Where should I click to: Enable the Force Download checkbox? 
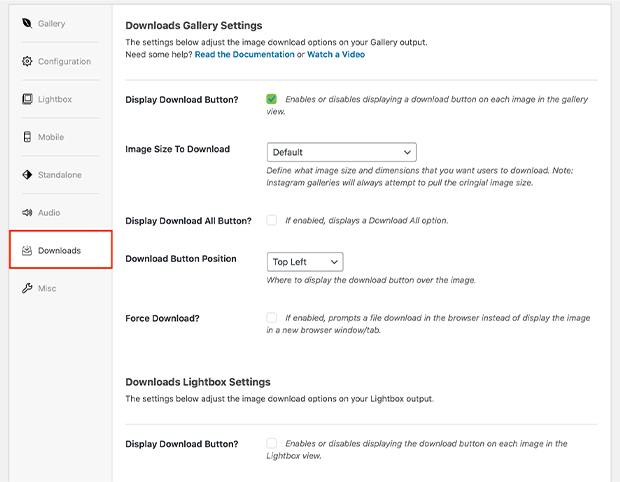272,318
